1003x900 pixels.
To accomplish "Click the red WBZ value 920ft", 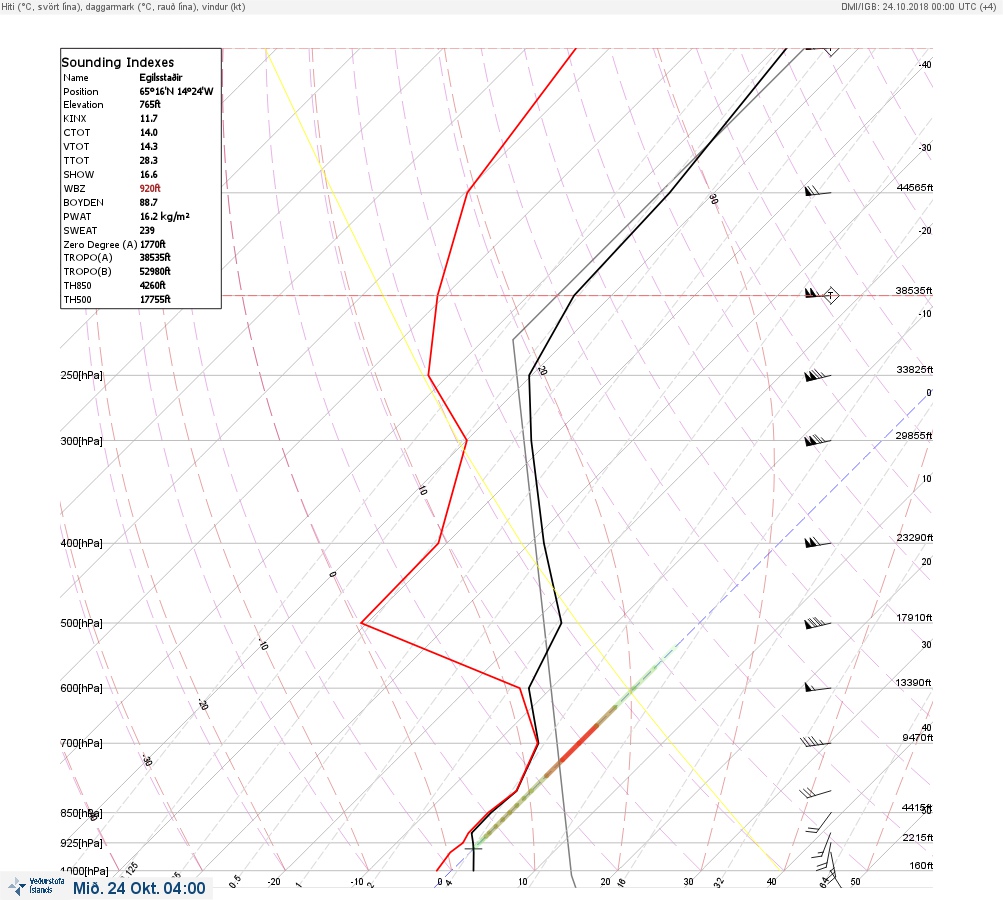I will click(x=150, y=188).
